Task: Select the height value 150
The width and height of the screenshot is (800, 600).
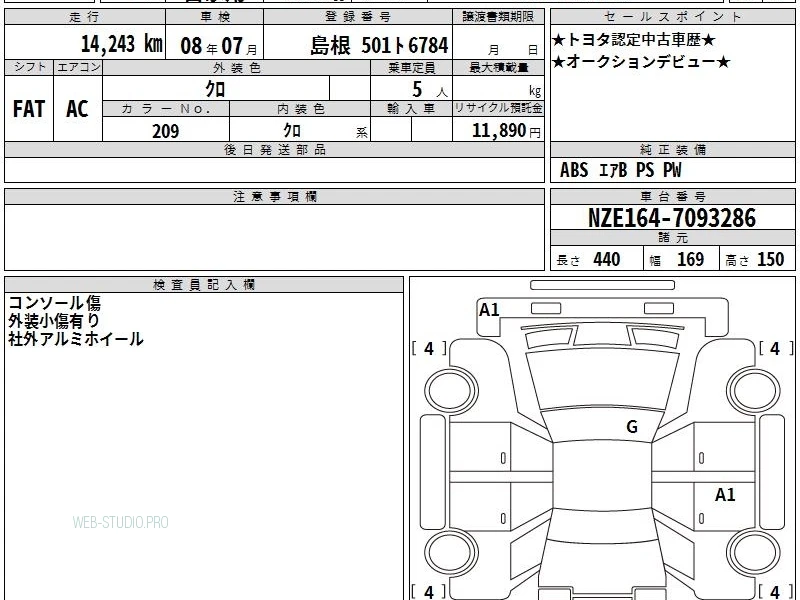Action: [770, 259]
